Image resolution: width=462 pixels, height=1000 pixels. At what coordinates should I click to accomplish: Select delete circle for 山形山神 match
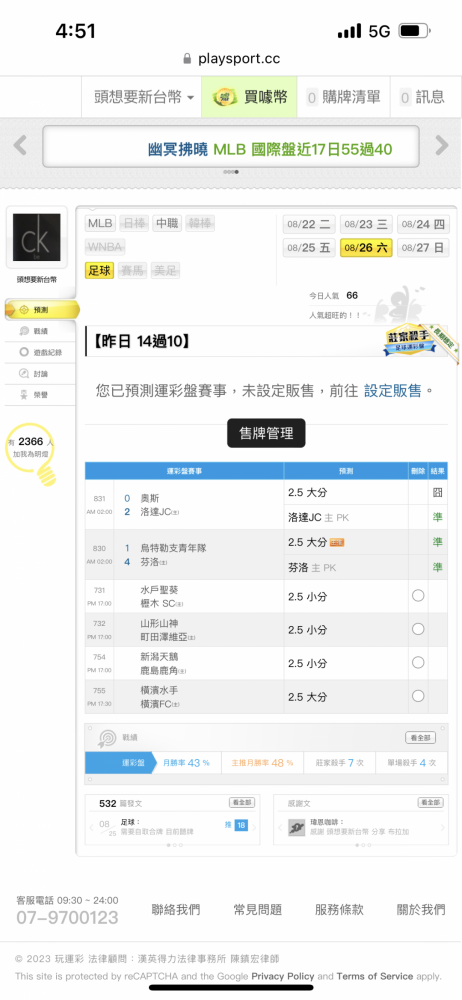point(418,629)
